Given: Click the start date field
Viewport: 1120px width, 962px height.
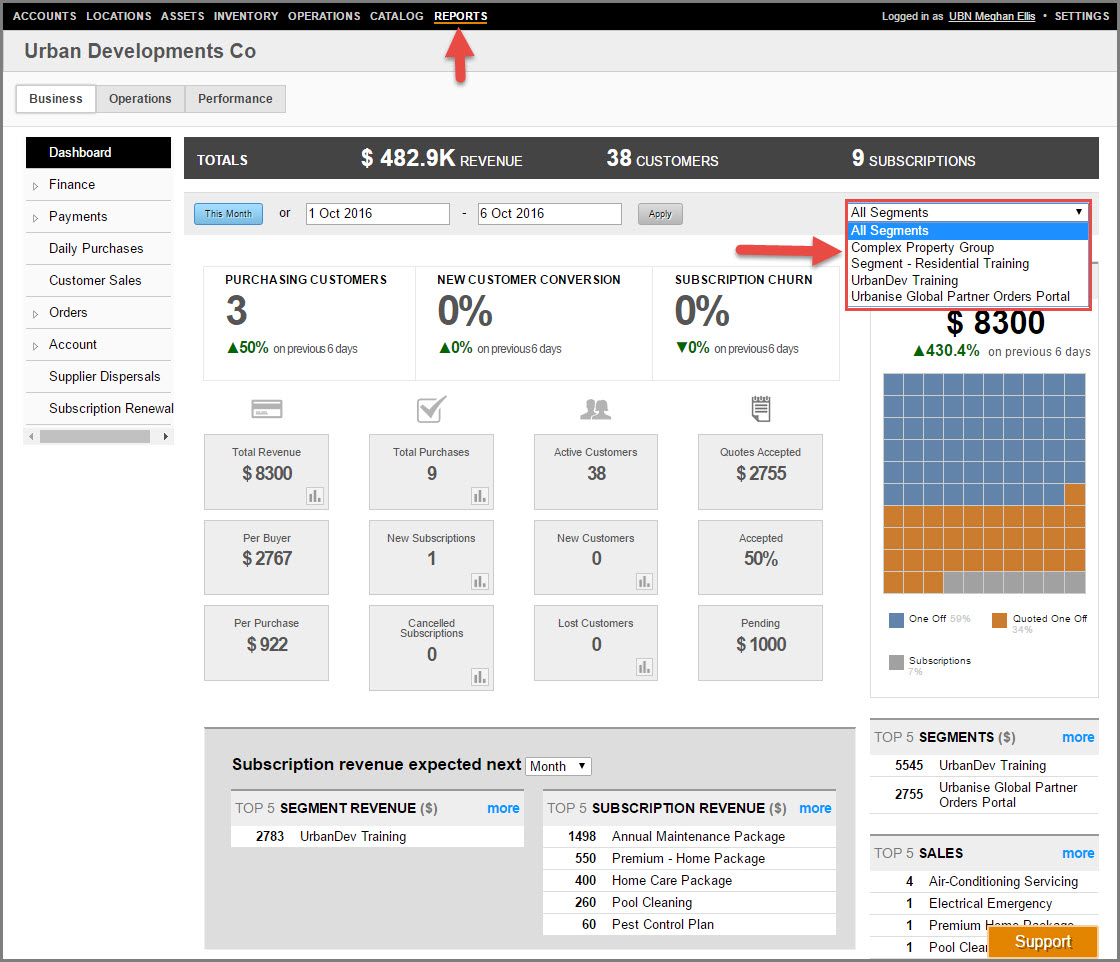Looking at the screenshot, I should (377, 214).
